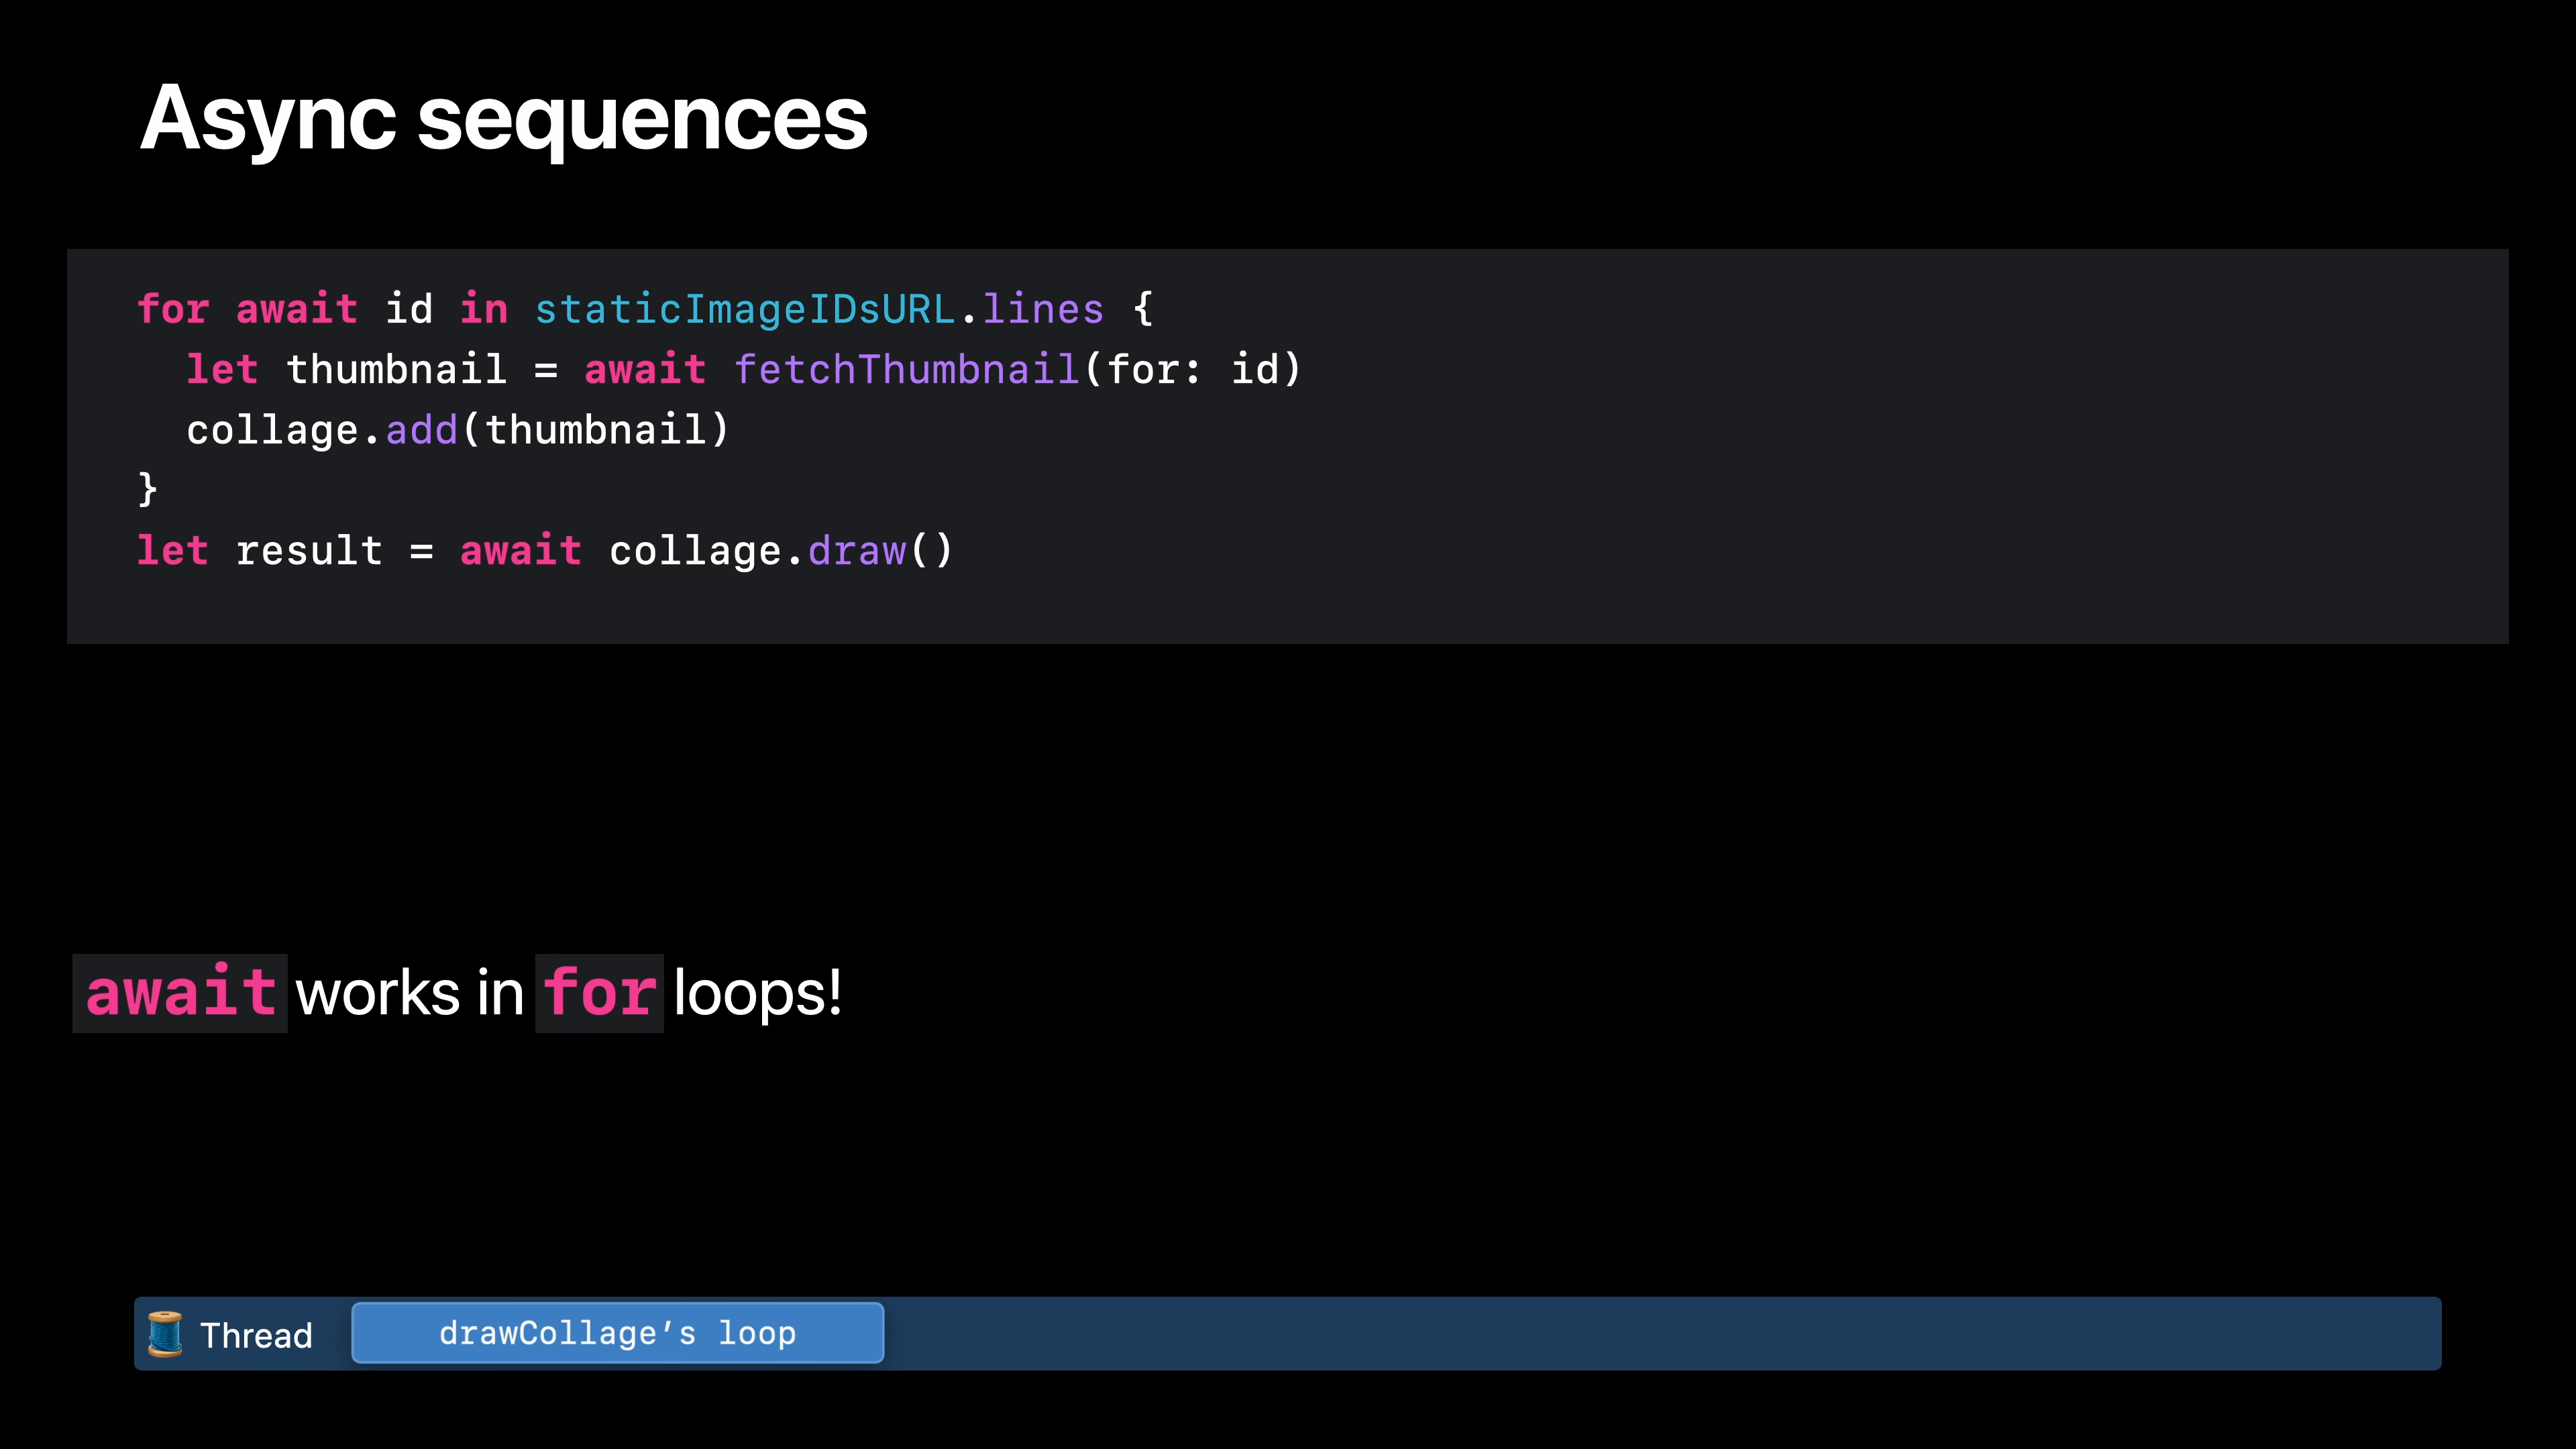This screenshot has width=2576, height=1449.
Task: Click the lines property in code
Action: coord(1043,309)
